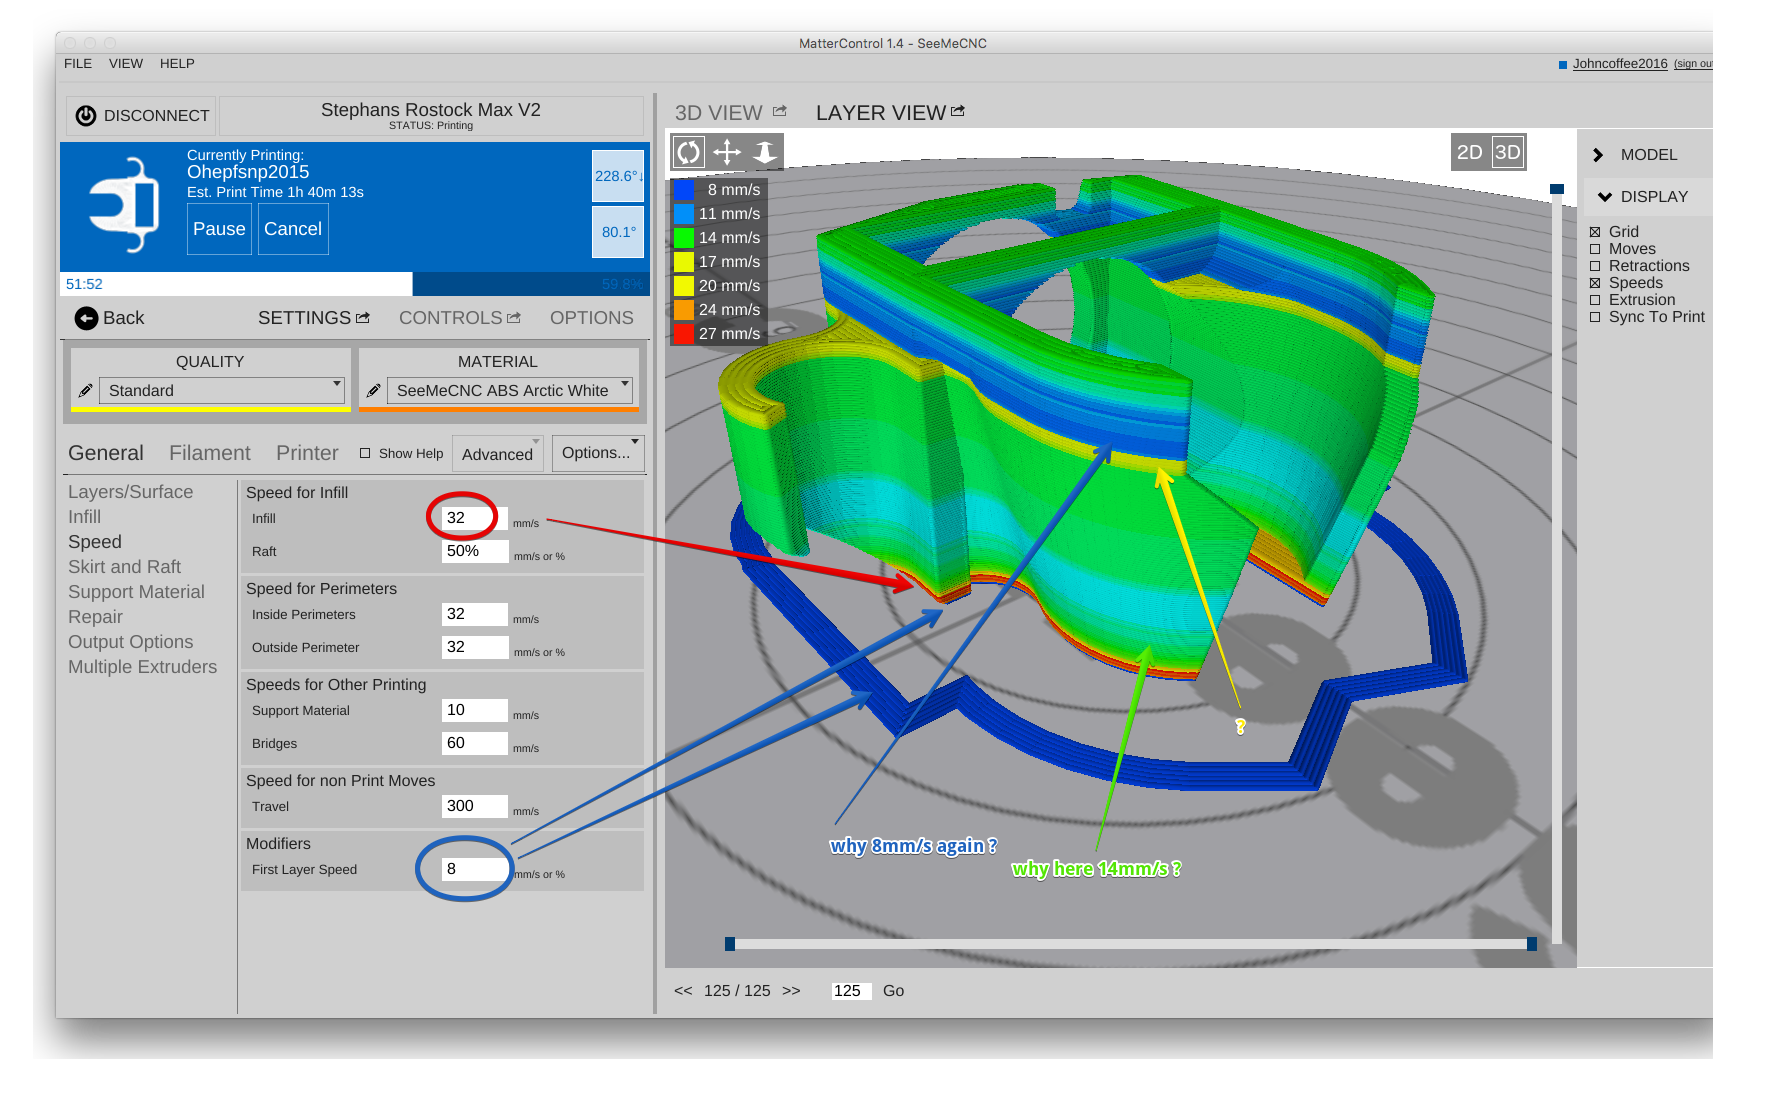The image size is (1787, 1098).
Task: Open the Quality Standard dropdown
Action: click(x=222, y=390)
